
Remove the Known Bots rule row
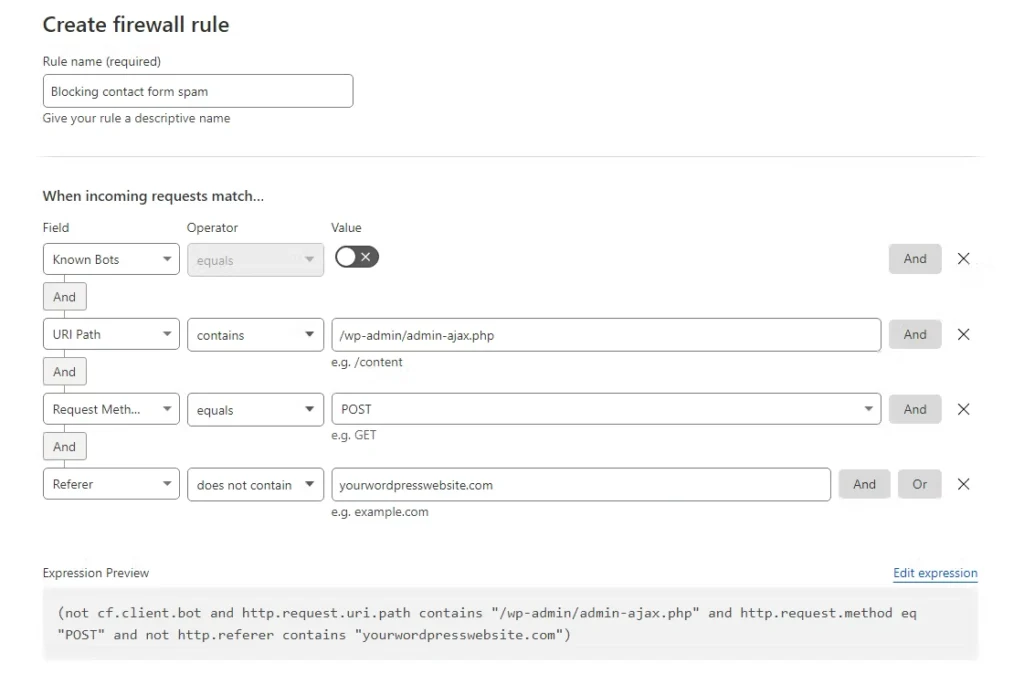[x=963, y=259]
